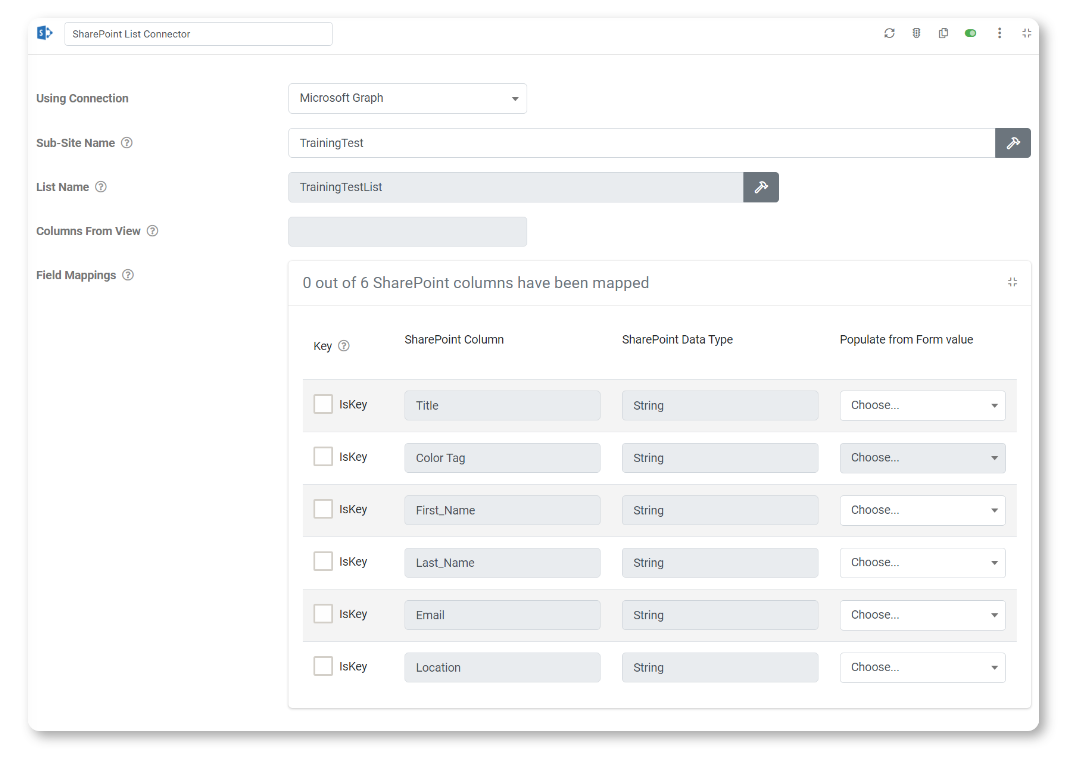
Task: Click the Sub-Site Name wrench button
Action: coord(1013,143)
